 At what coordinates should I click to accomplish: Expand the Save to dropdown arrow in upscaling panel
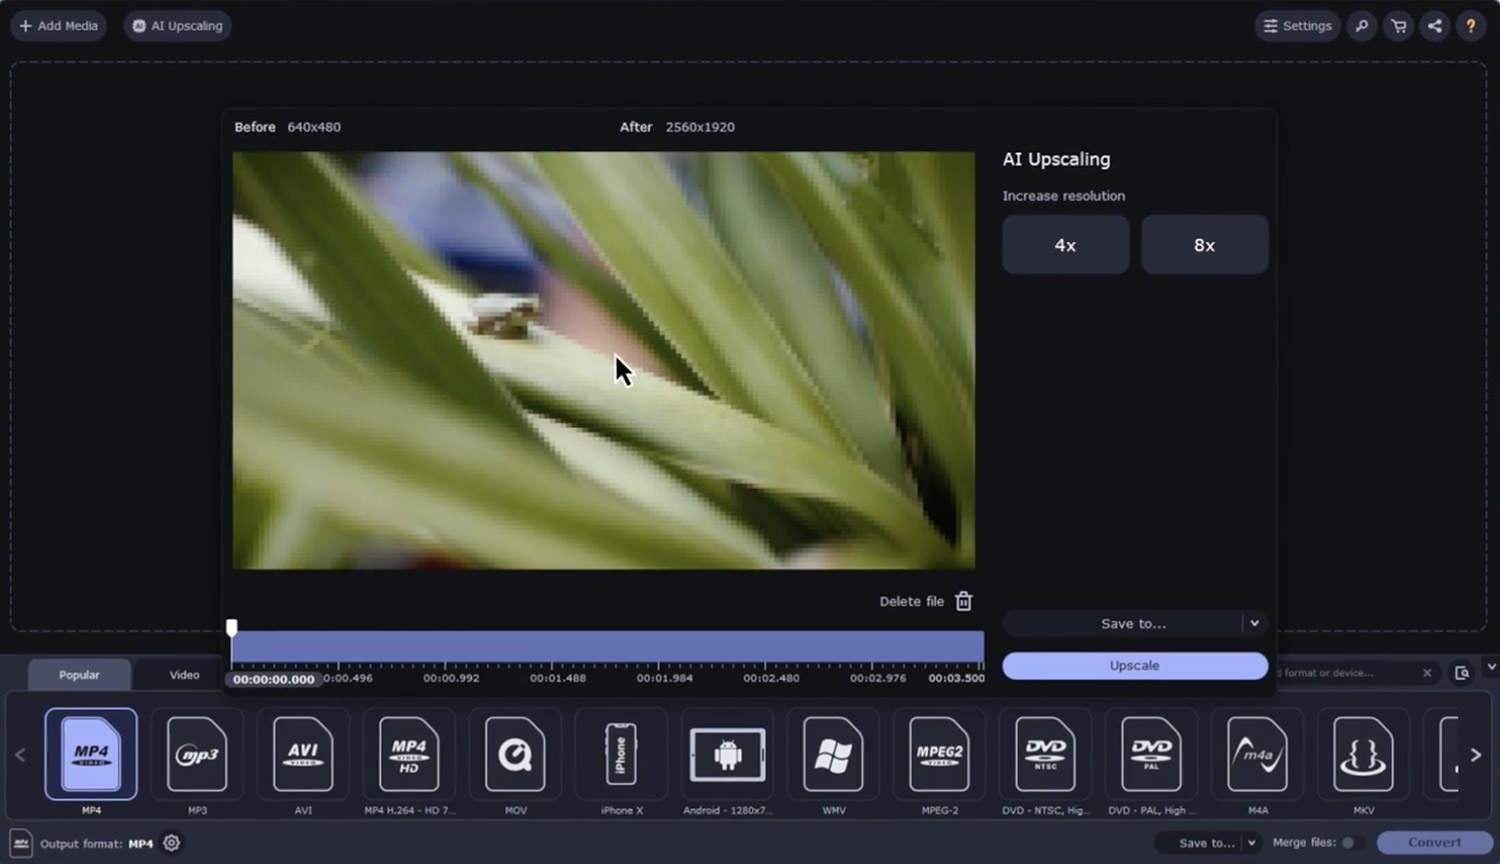(x=1254, y=623)
